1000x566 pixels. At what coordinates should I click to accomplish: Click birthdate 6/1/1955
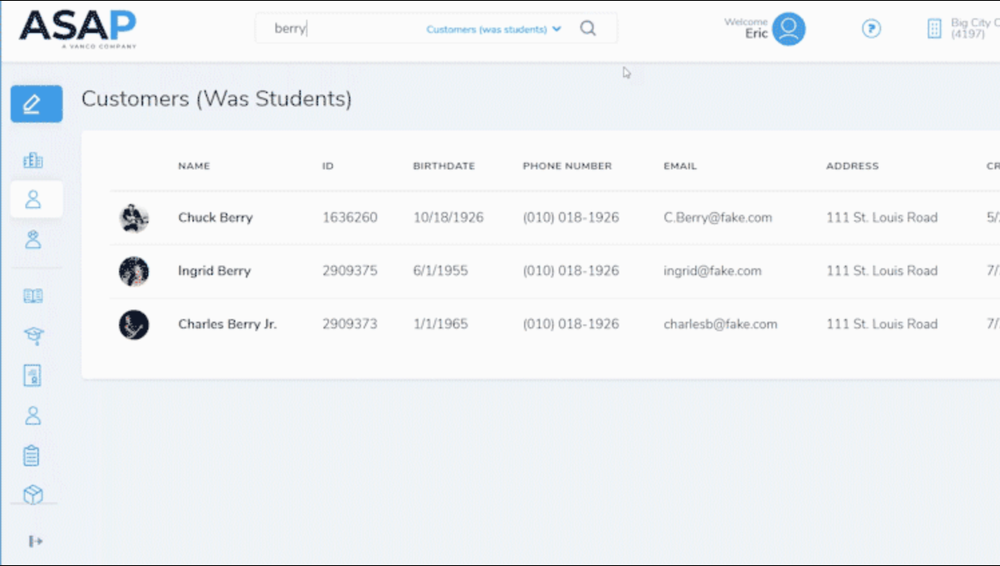(x=440, y=271)
